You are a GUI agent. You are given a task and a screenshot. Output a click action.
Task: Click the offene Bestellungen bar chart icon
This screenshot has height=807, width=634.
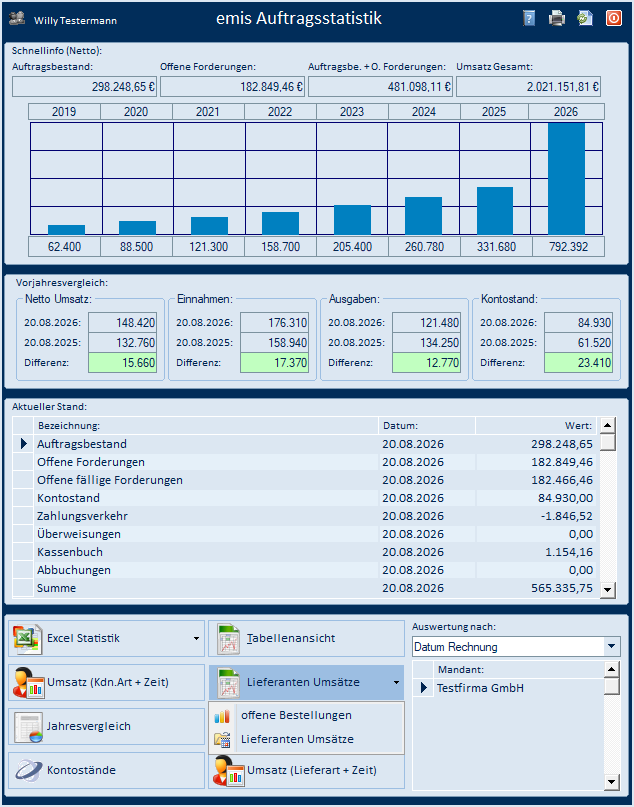(x=222, y=716)
